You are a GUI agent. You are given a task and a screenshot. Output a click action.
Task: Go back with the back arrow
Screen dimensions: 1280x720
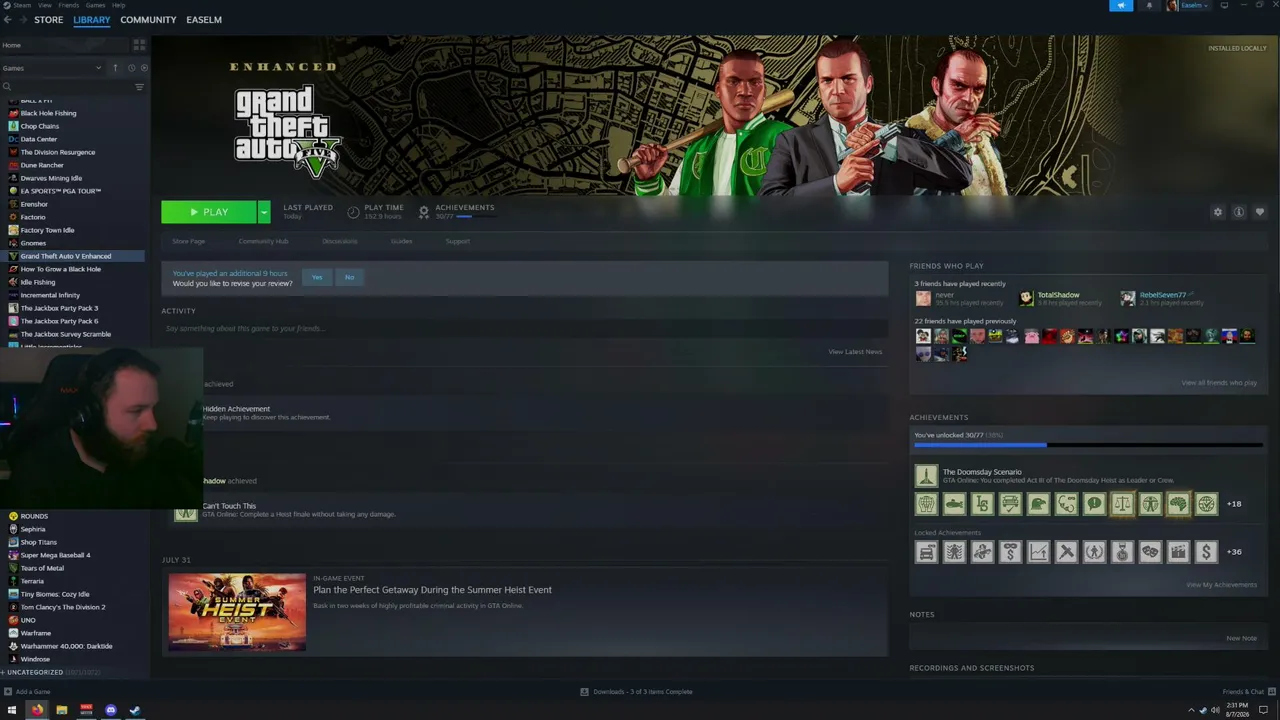click(x=7, y=20)
